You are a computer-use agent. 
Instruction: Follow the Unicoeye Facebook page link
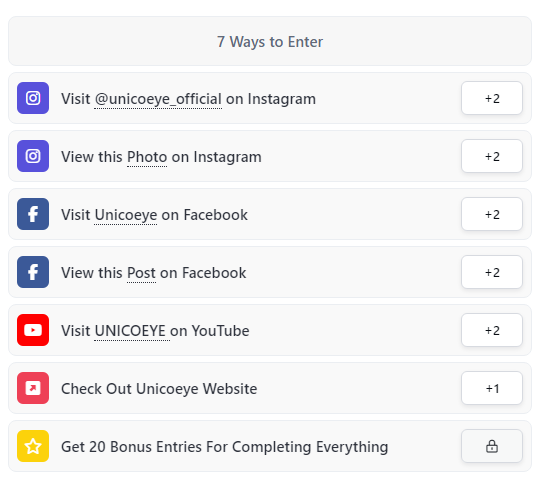[x=126, y=215]
